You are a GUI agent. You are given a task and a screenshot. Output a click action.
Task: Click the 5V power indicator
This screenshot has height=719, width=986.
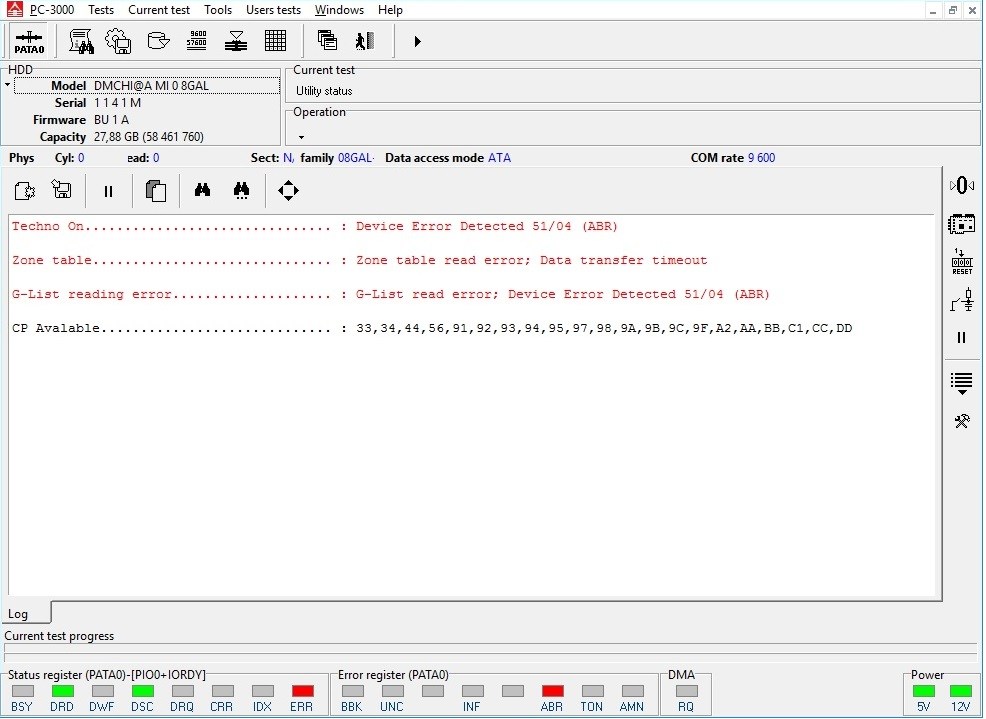[x=924, y=691]
